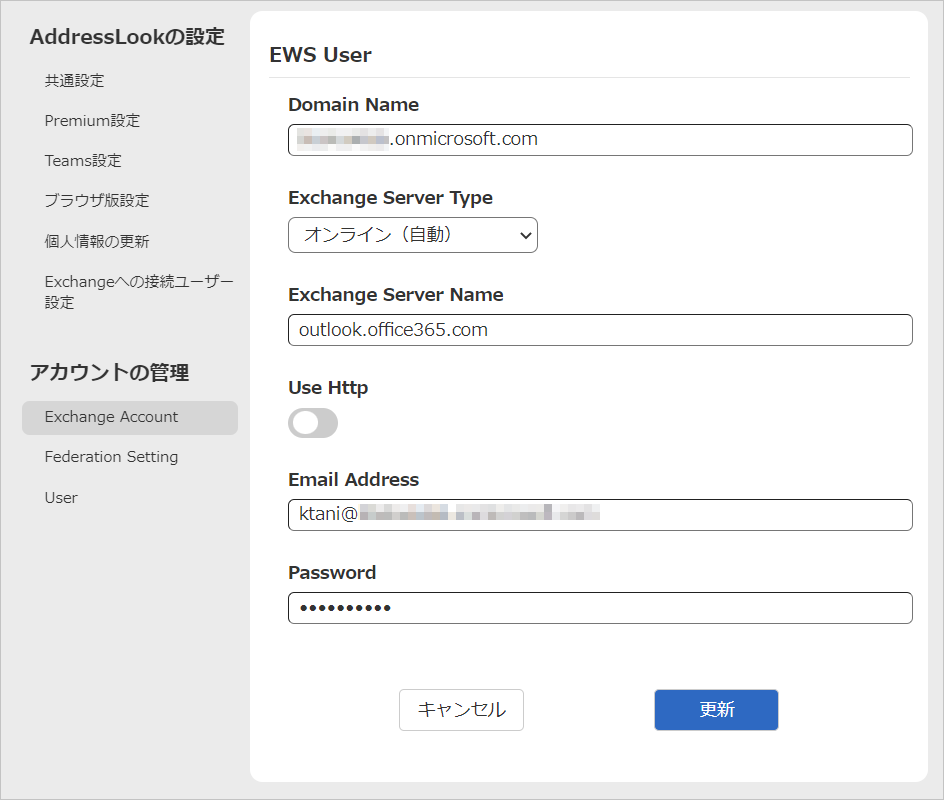Image resolution: width=944 pixels, height=800 pixels.
Task: Click the Password label
Action: pos(332,572)
